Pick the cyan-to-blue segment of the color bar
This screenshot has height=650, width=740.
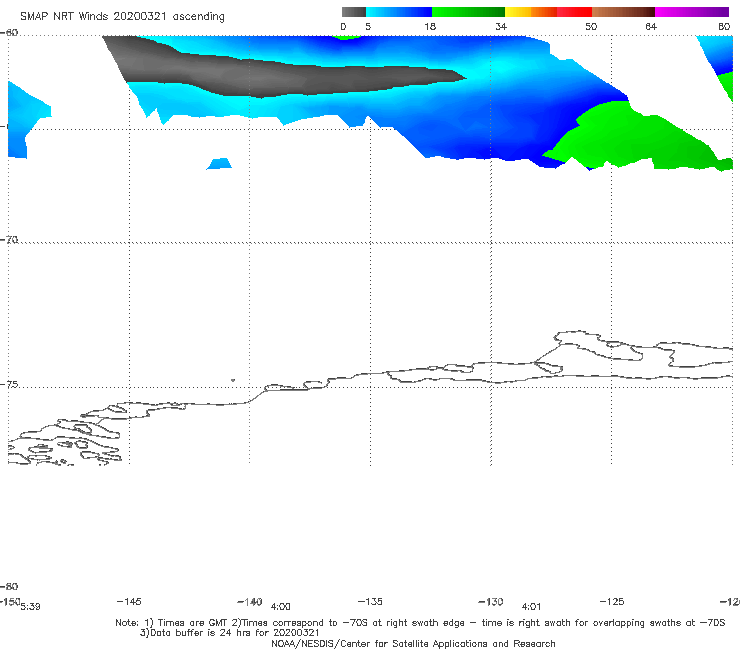399,12
